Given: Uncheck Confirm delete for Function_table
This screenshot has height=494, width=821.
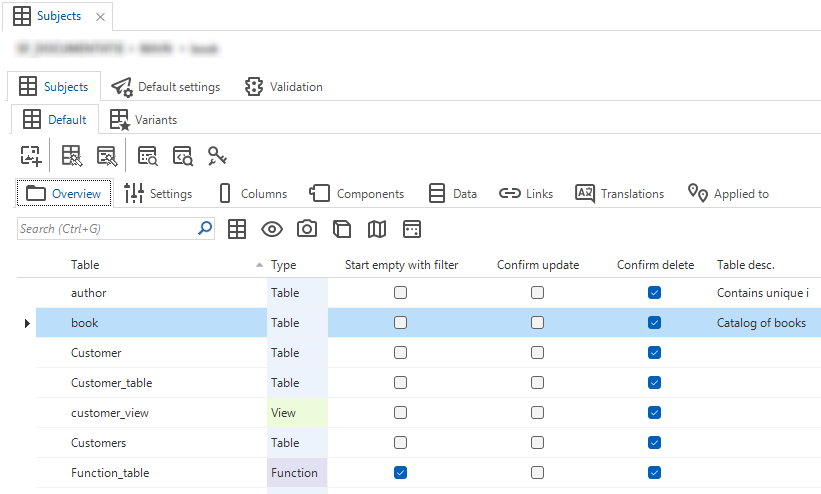Looking at the screenshot, I should click(654, 473).
